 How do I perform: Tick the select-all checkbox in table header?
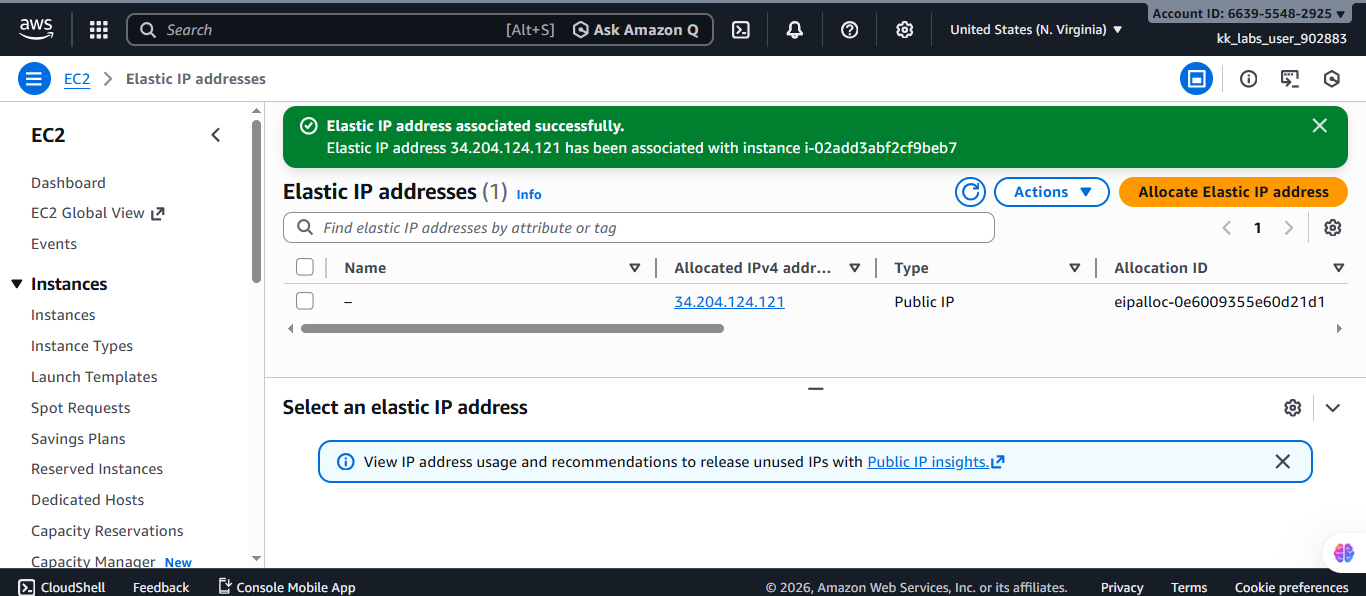tap(305, 267)
